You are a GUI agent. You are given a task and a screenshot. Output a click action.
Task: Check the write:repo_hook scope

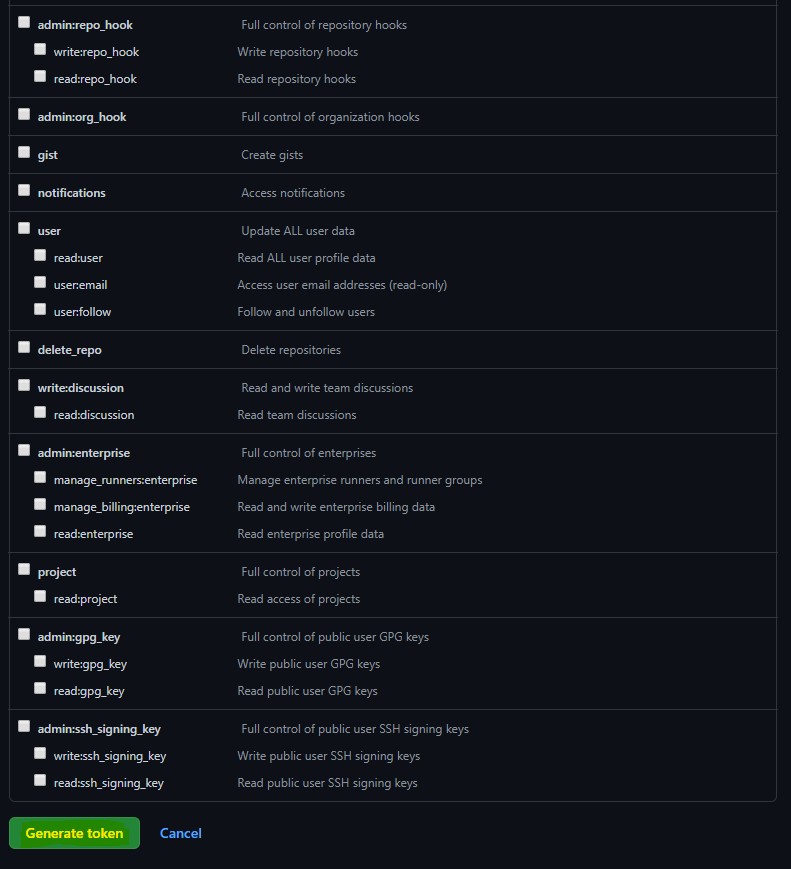(x=40, y=49)
